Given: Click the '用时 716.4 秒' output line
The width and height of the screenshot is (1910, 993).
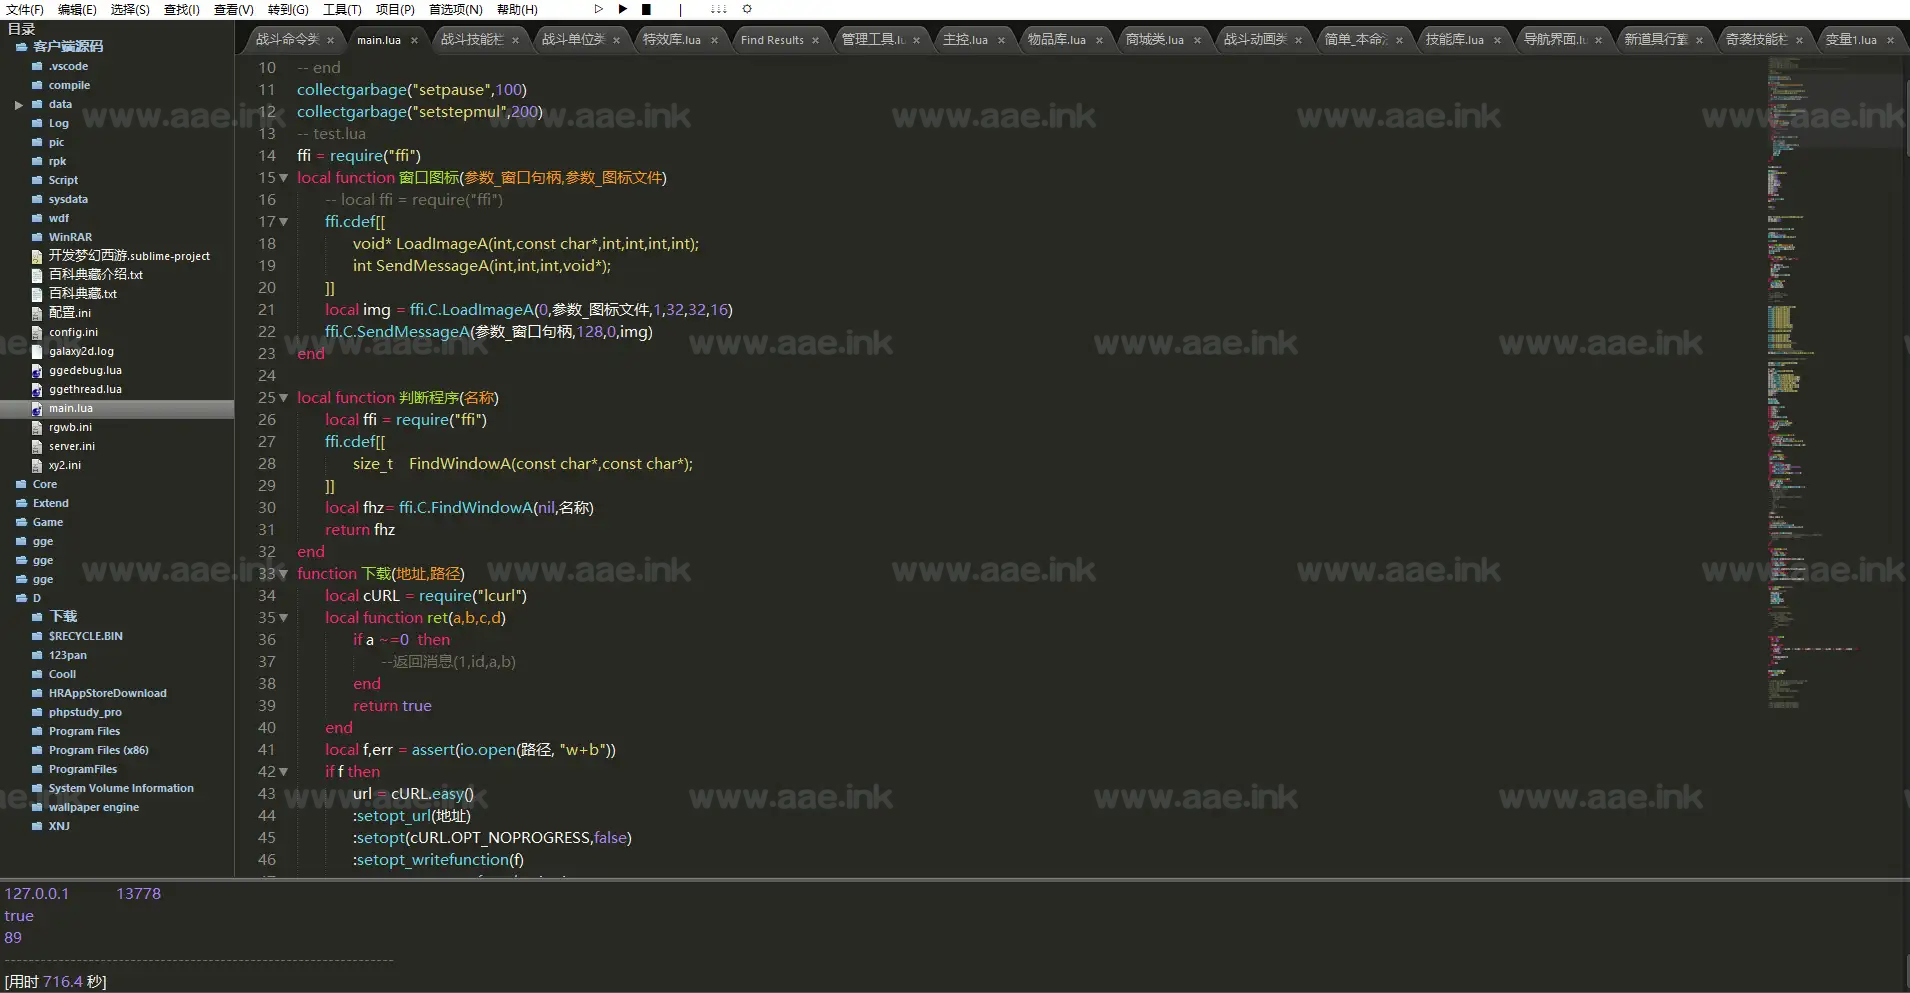Looking at the screenshot, I should [x=56, y=982].
